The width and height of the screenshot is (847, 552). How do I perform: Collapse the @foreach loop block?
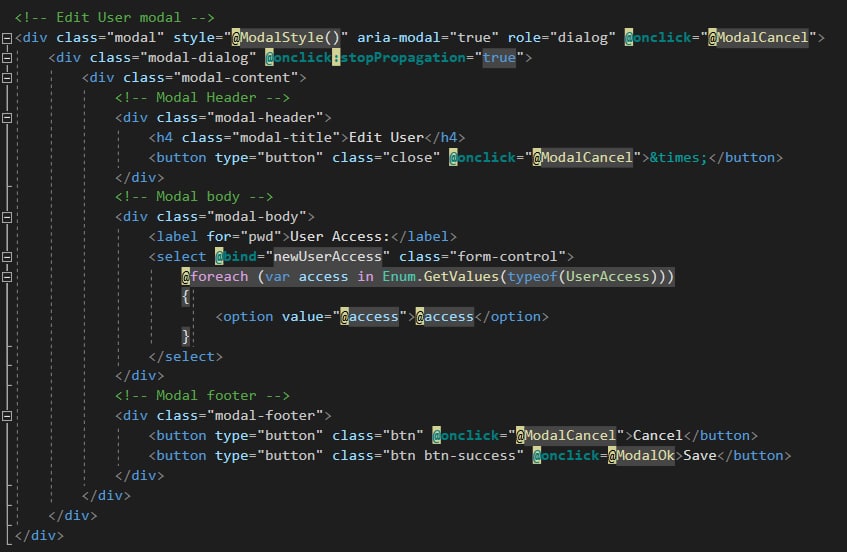7,277
